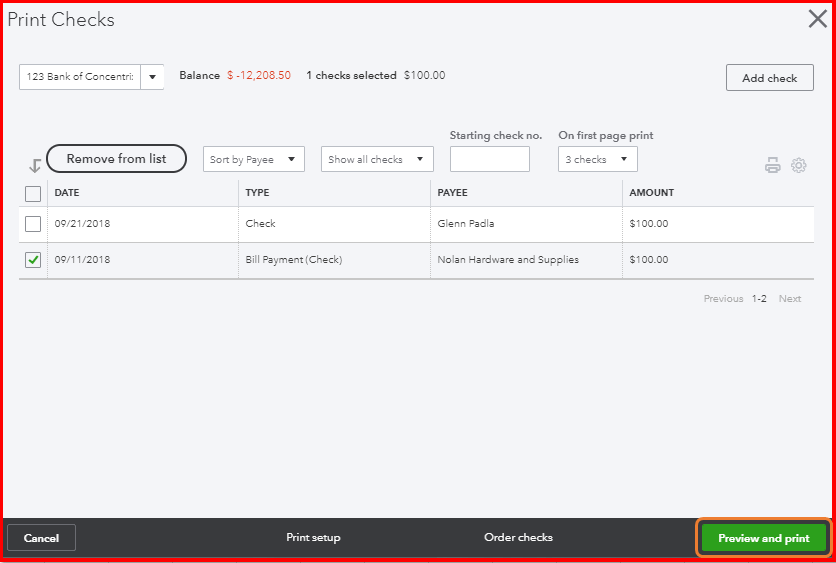Open the Show all checks dropdown
The width and height of the screenshot is (836, 563).
click(377, 159)
